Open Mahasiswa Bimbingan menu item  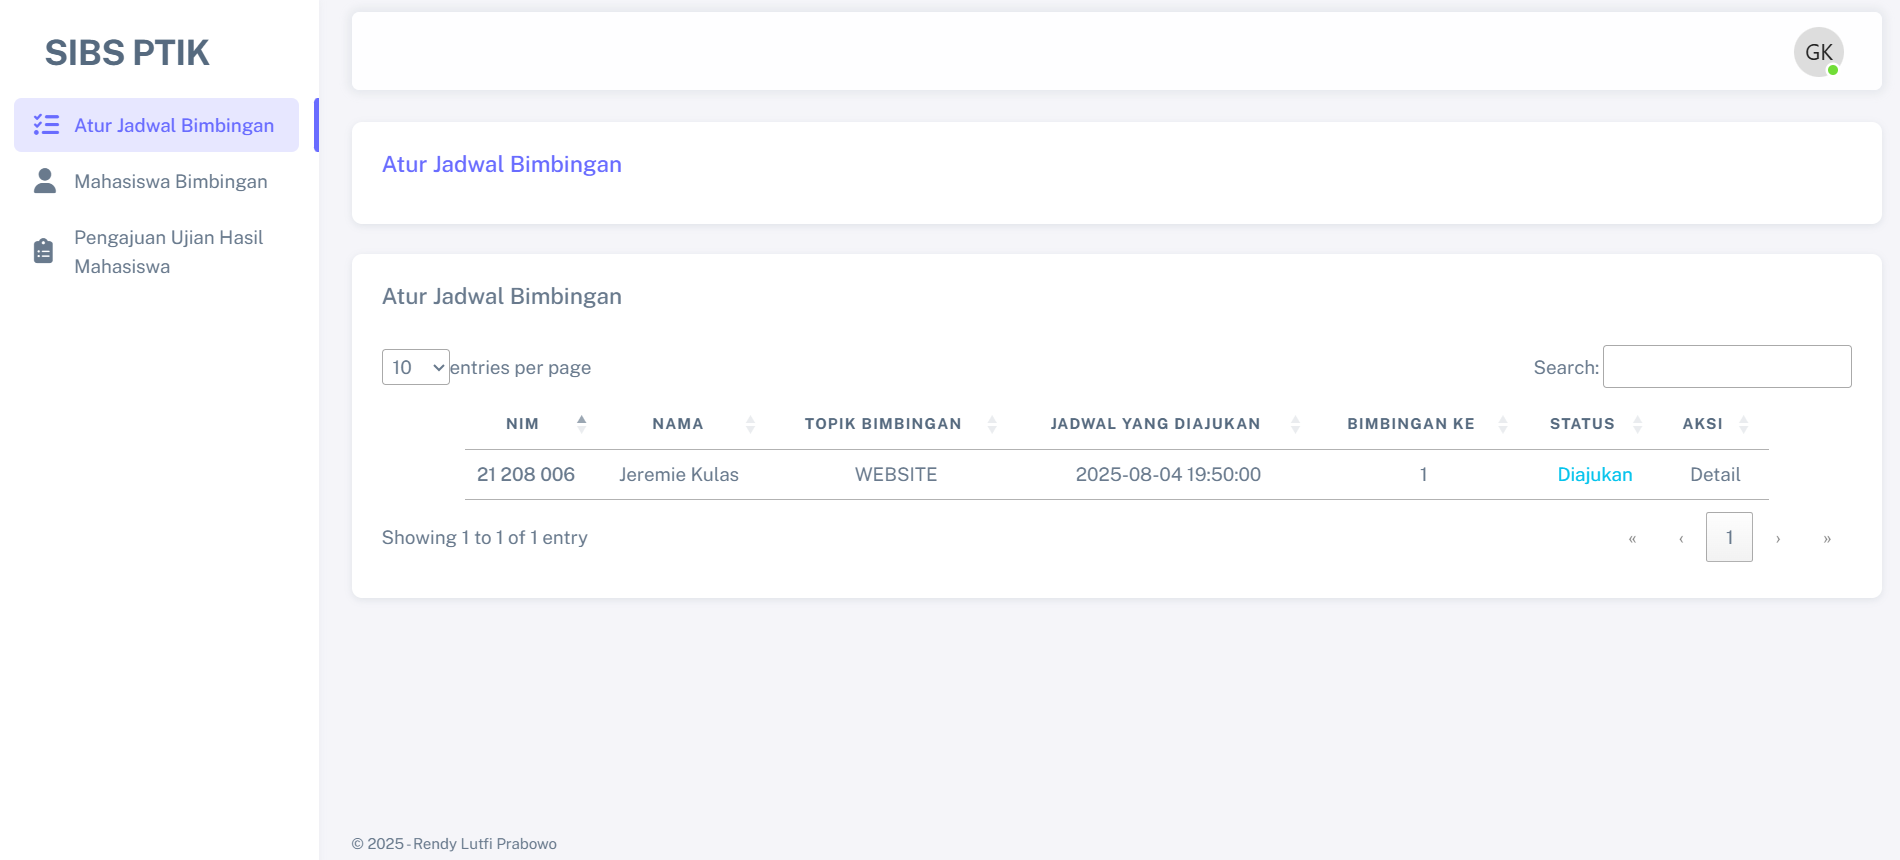[156, 181]
